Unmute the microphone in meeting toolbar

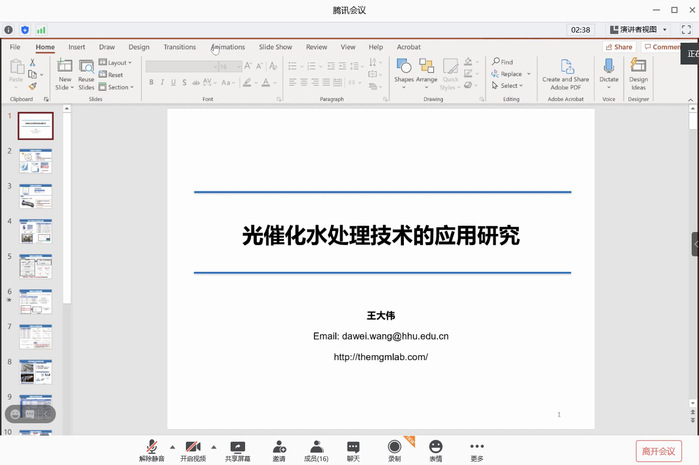pos(152,447)
